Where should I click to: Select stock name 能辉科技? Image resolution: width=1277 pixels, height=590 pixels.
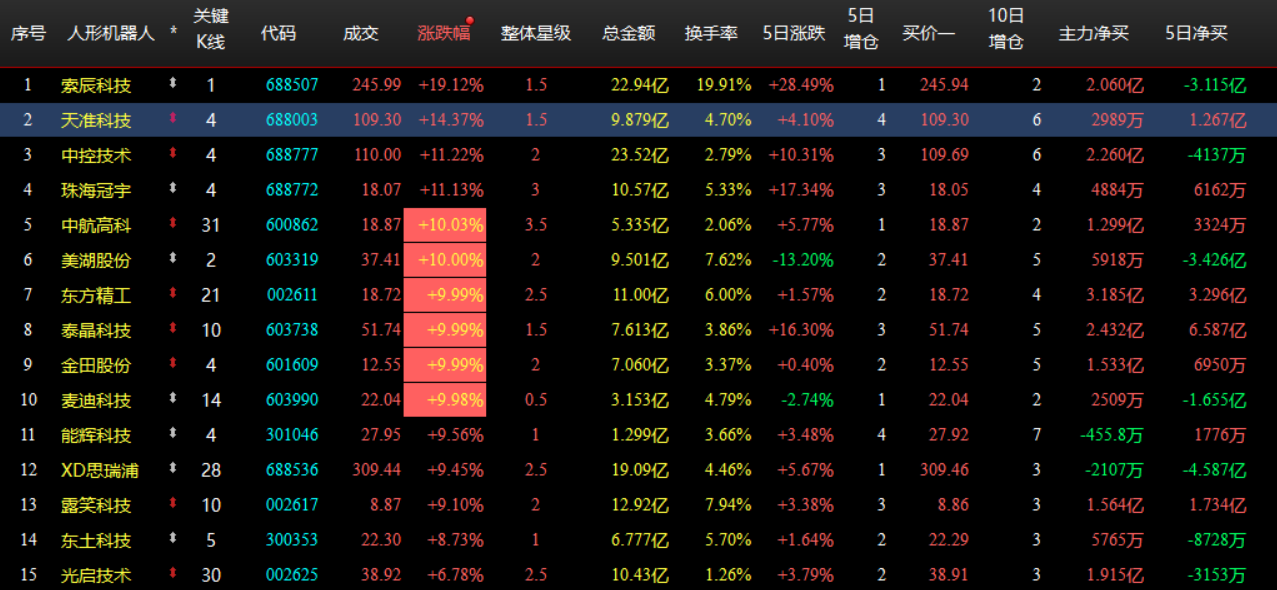pos(96,435)
